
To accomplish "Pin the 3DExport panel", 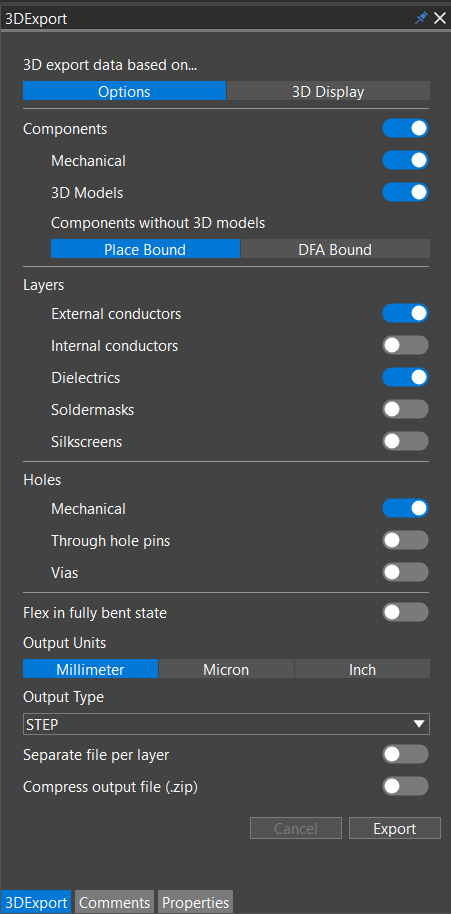I will point(421,19).
